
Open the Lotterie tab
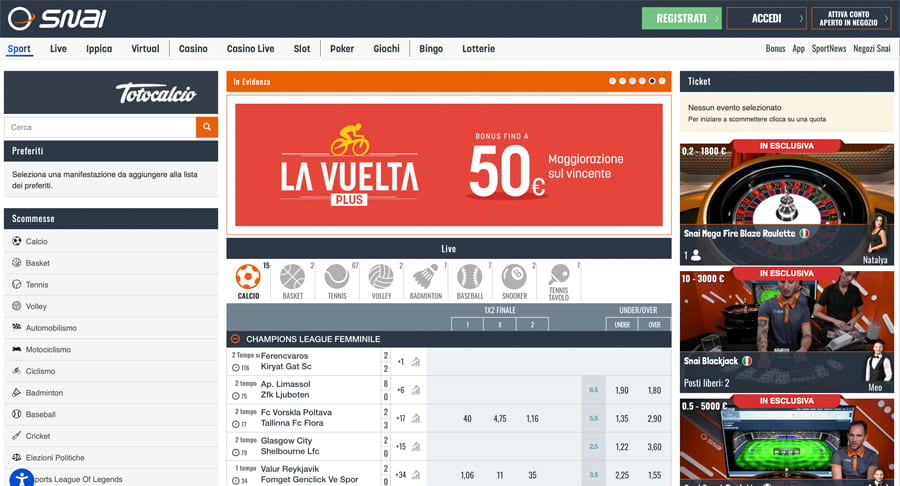pos(478,49)
